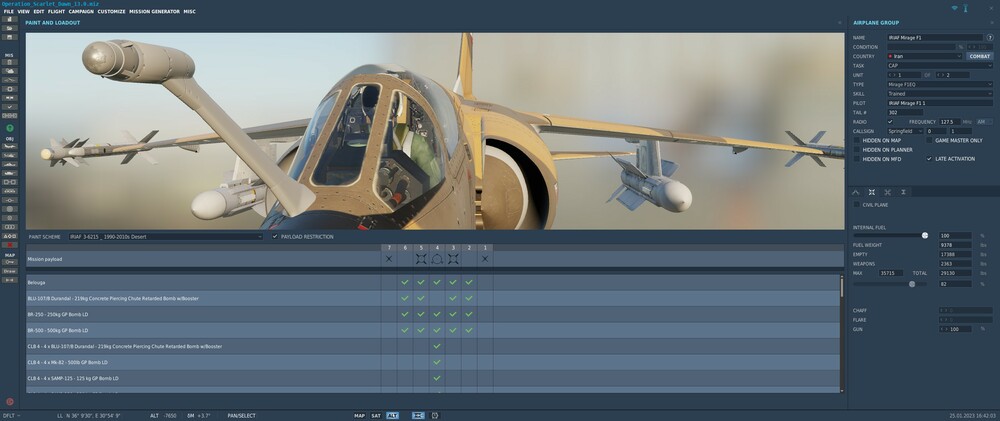The image size is (1000, 421).
Task: Click the COMBAT button
Action: pos(980,56)
